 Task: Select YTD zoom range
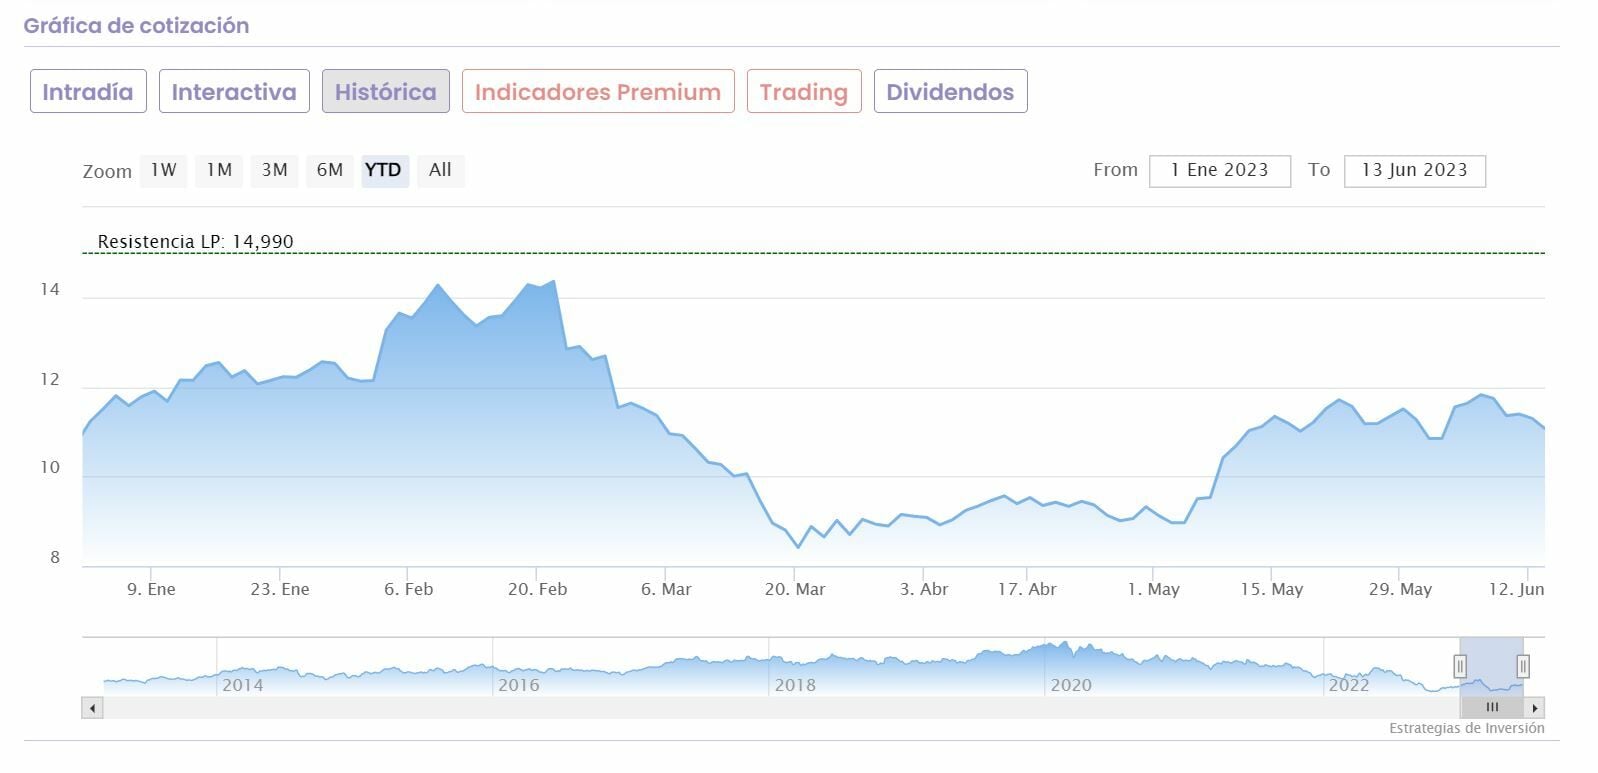[x=383, y=170]
